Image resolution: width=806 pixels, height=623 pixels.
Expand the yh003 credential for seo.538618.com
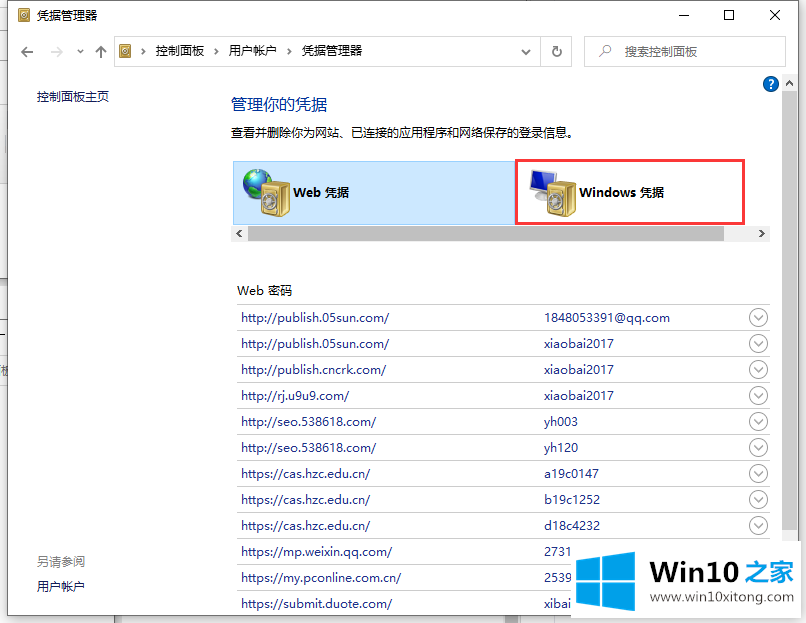(758, 422)
